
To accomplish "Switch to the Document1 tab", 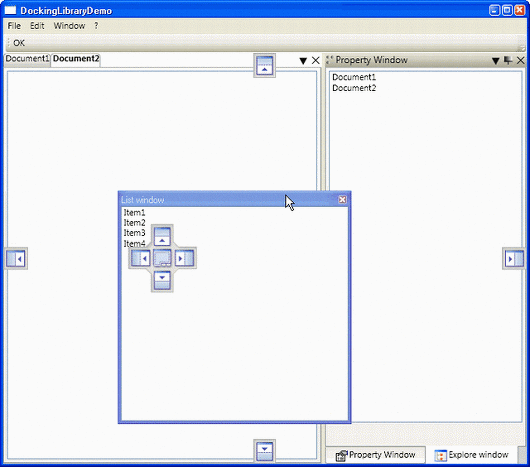I will pyautogui.click(x=27, y=59).
